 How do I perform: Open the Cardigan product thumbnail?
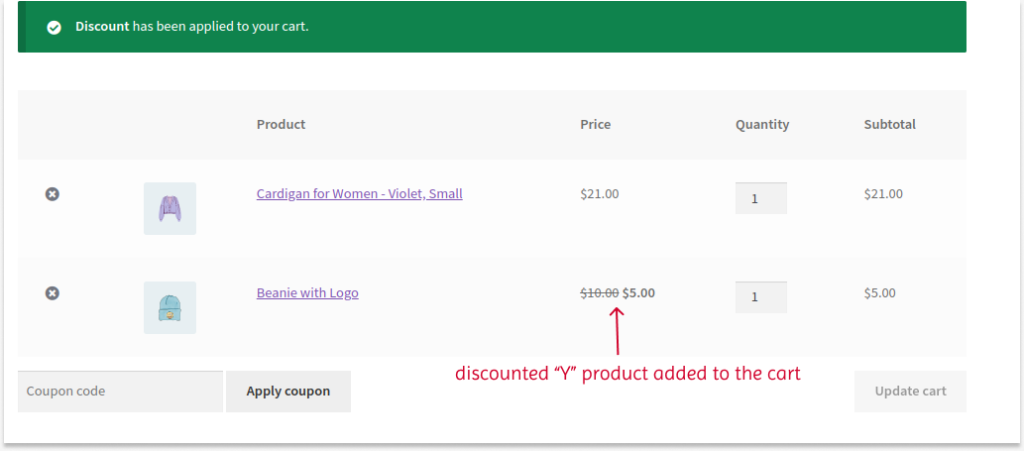170,208
